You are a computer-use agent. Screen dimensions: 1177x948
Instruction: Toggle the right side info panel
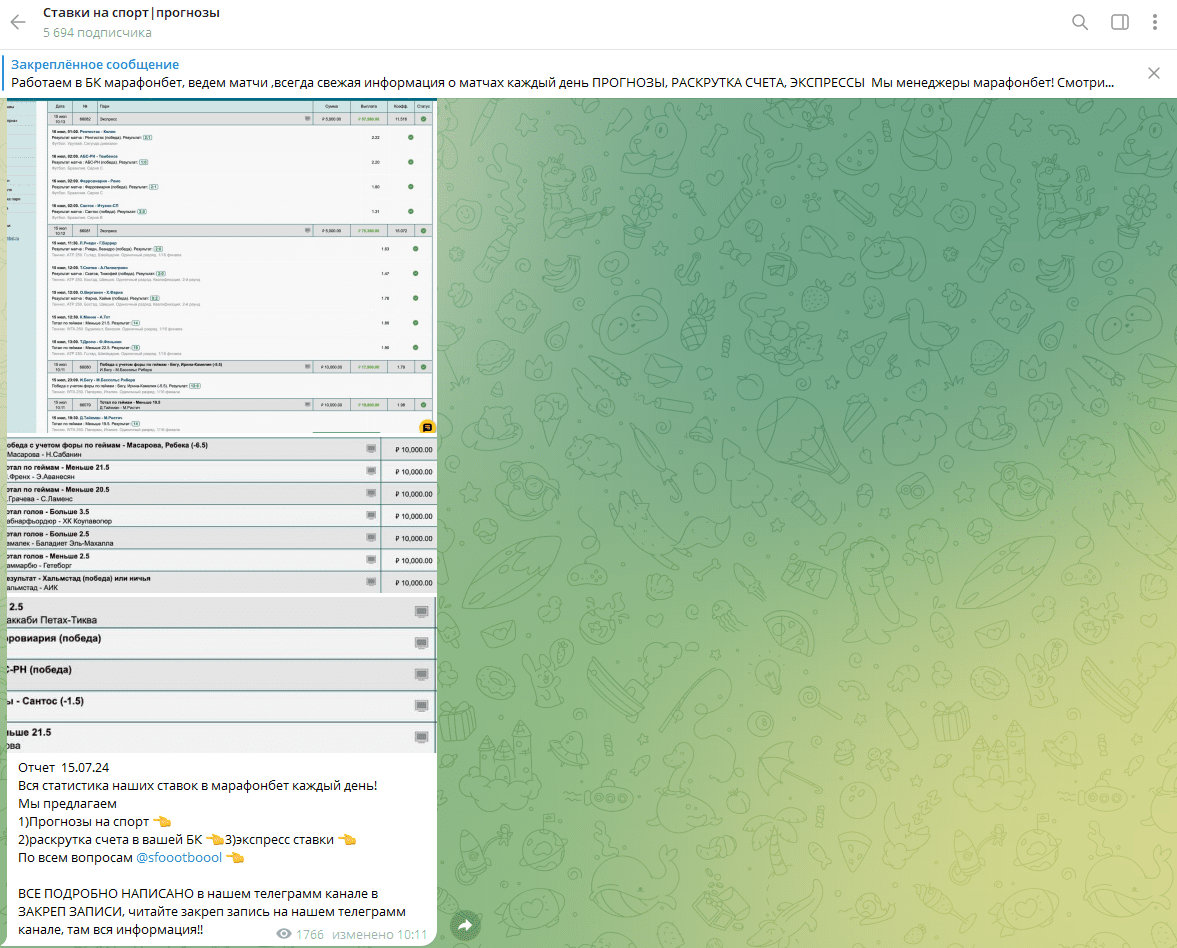[1120, 22]
